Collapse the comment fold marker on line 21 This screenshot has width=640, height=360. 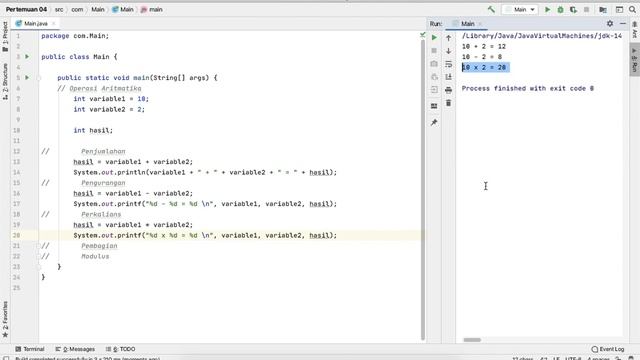39,246
